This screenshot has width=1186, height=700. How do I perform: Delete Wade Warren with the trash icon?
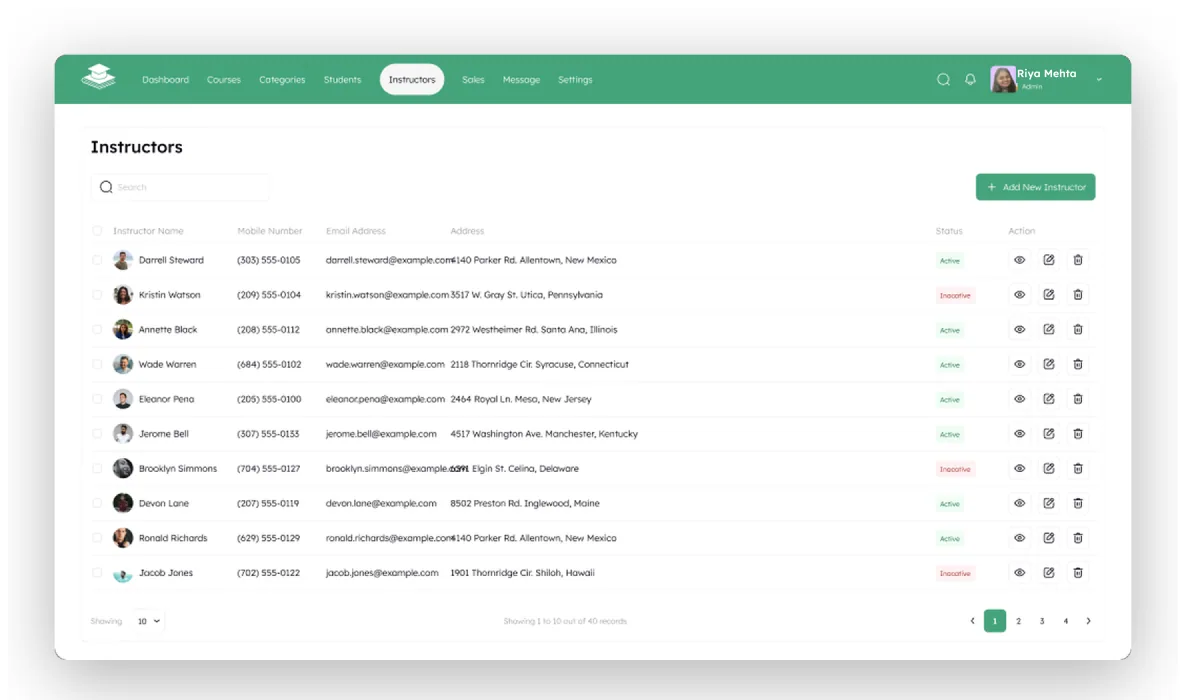tap(1078, 364)
